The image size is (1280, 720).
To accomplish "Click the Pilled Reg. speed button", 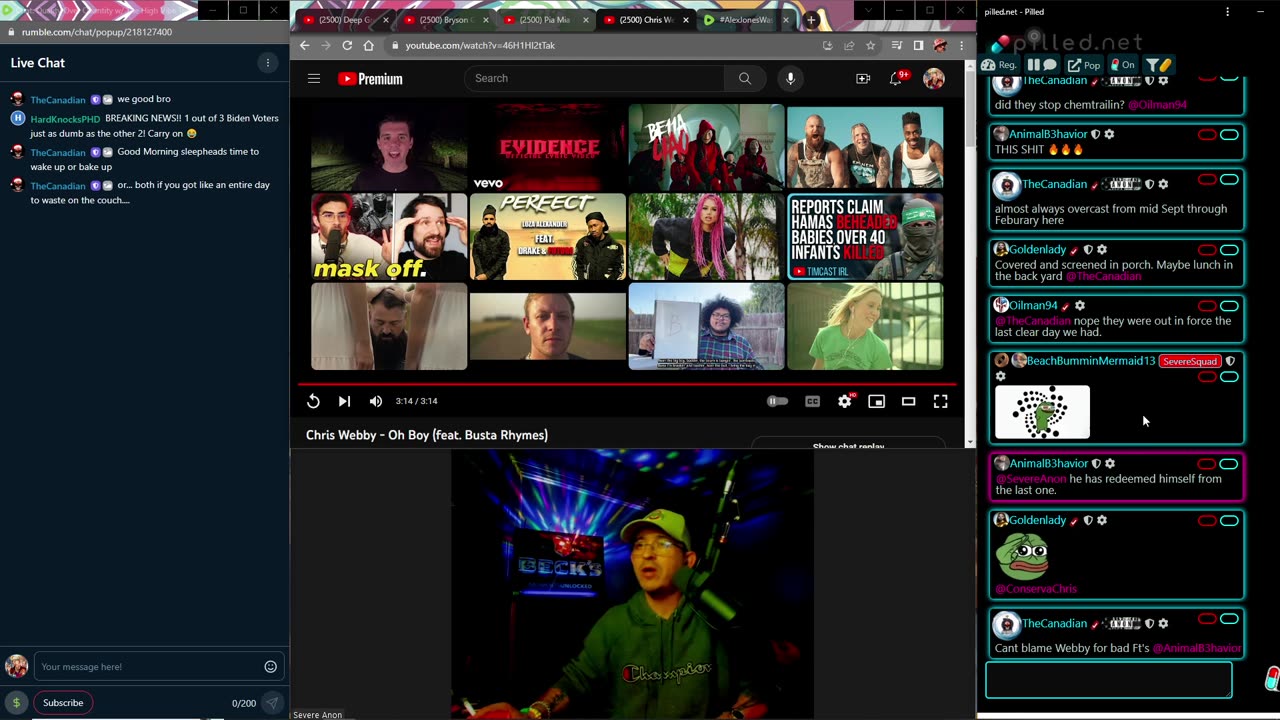I will [1000, 65].
